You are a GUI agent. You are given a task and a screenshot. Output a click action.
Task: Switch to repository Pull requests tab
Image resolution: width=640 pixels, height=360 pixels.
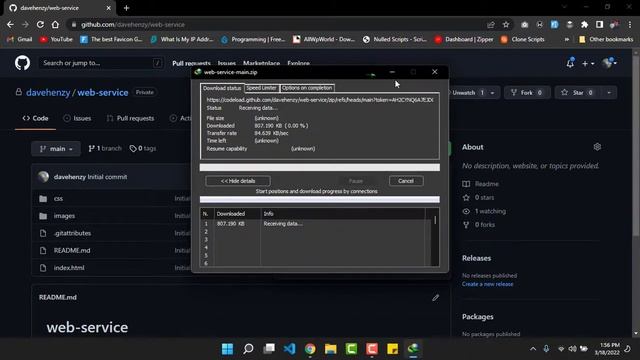[130, 118]
